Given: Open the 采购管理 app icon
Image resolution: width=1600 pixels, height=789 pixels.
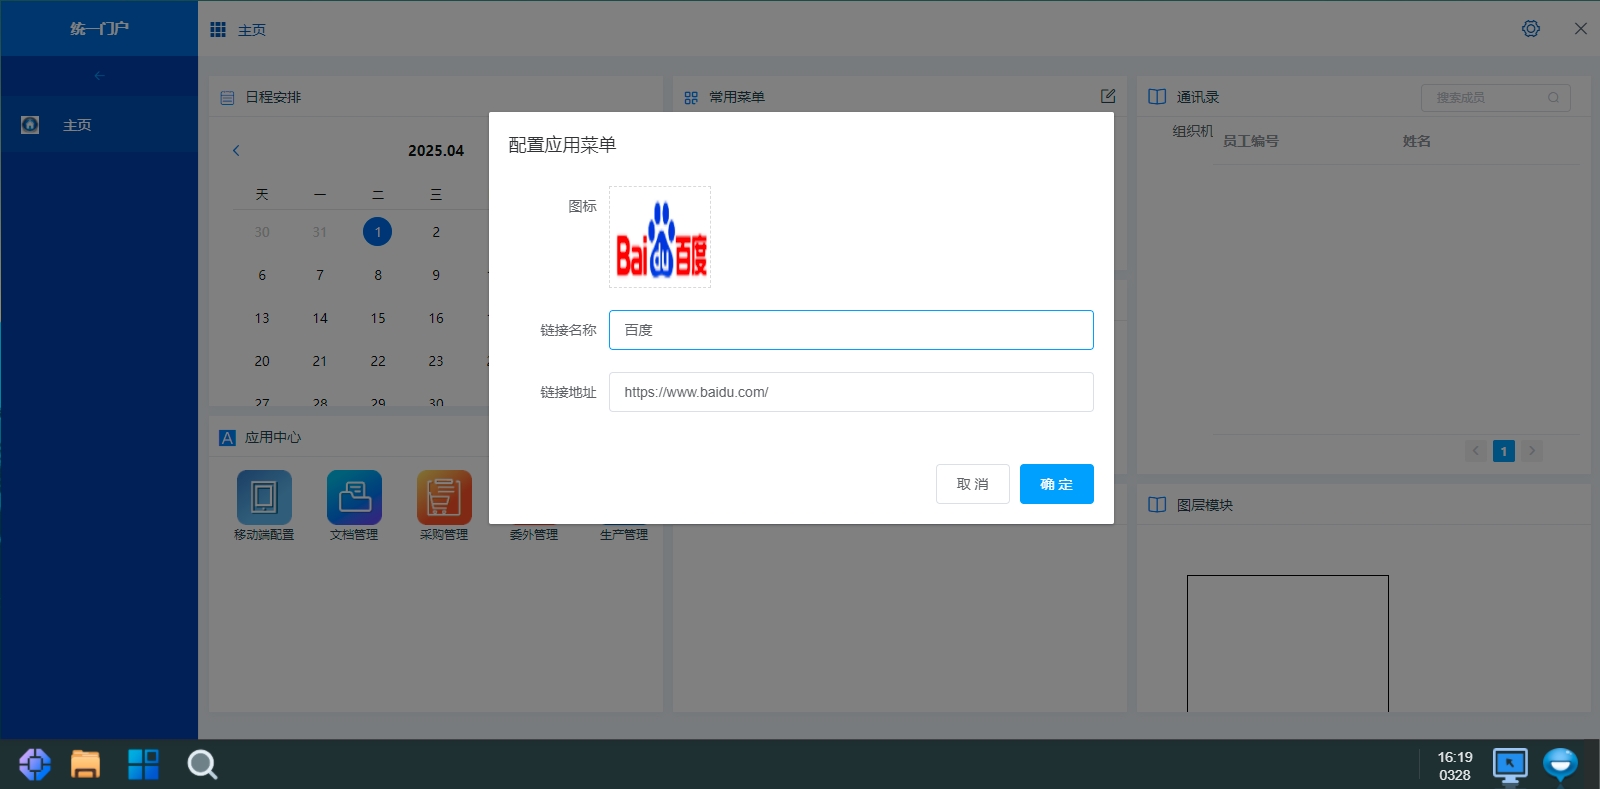Looking at the screenshot, I should 444,497.
